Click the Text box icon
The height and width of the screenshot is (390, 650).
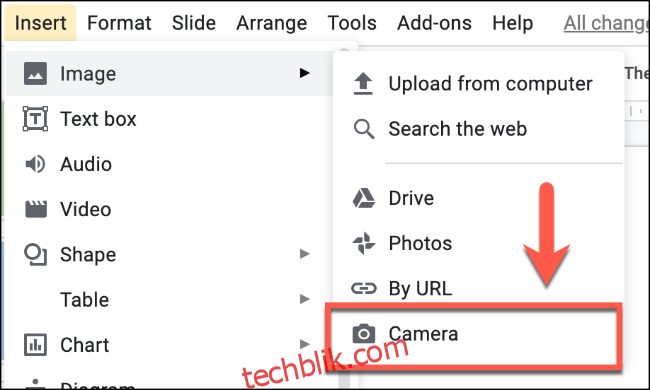point(35,119)
